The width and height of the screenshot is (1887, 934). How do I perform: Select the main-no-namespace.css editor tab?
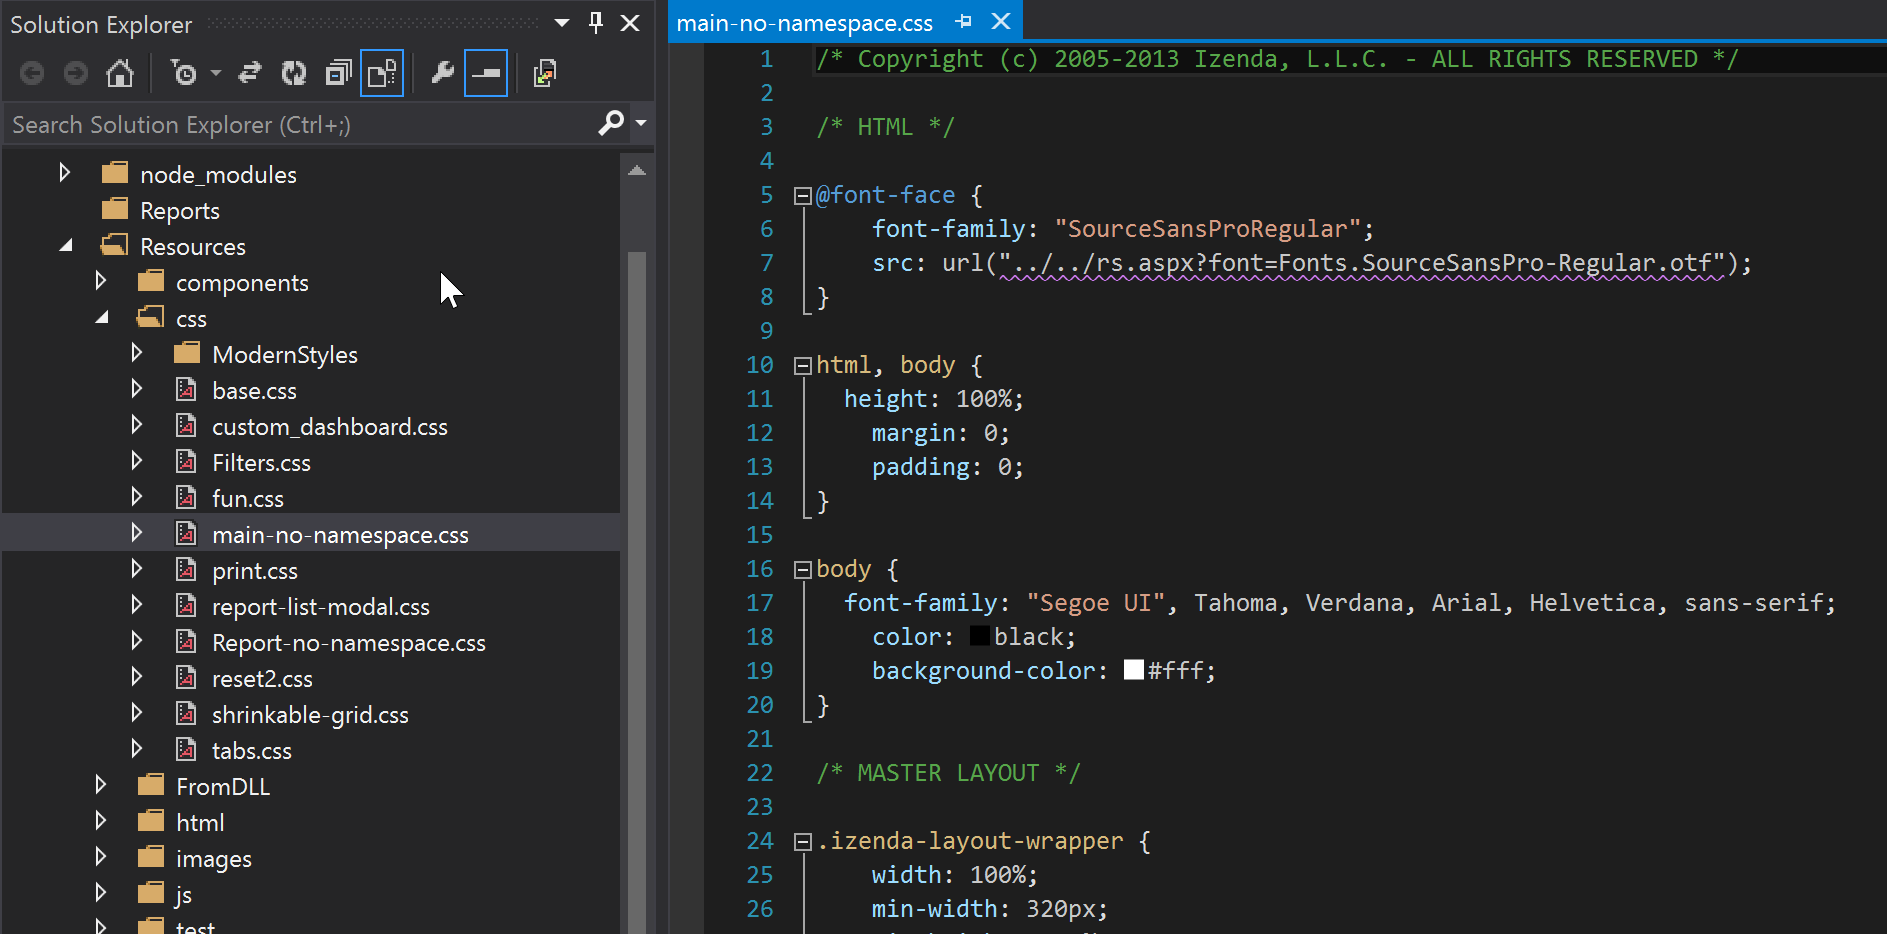[805, 22]
